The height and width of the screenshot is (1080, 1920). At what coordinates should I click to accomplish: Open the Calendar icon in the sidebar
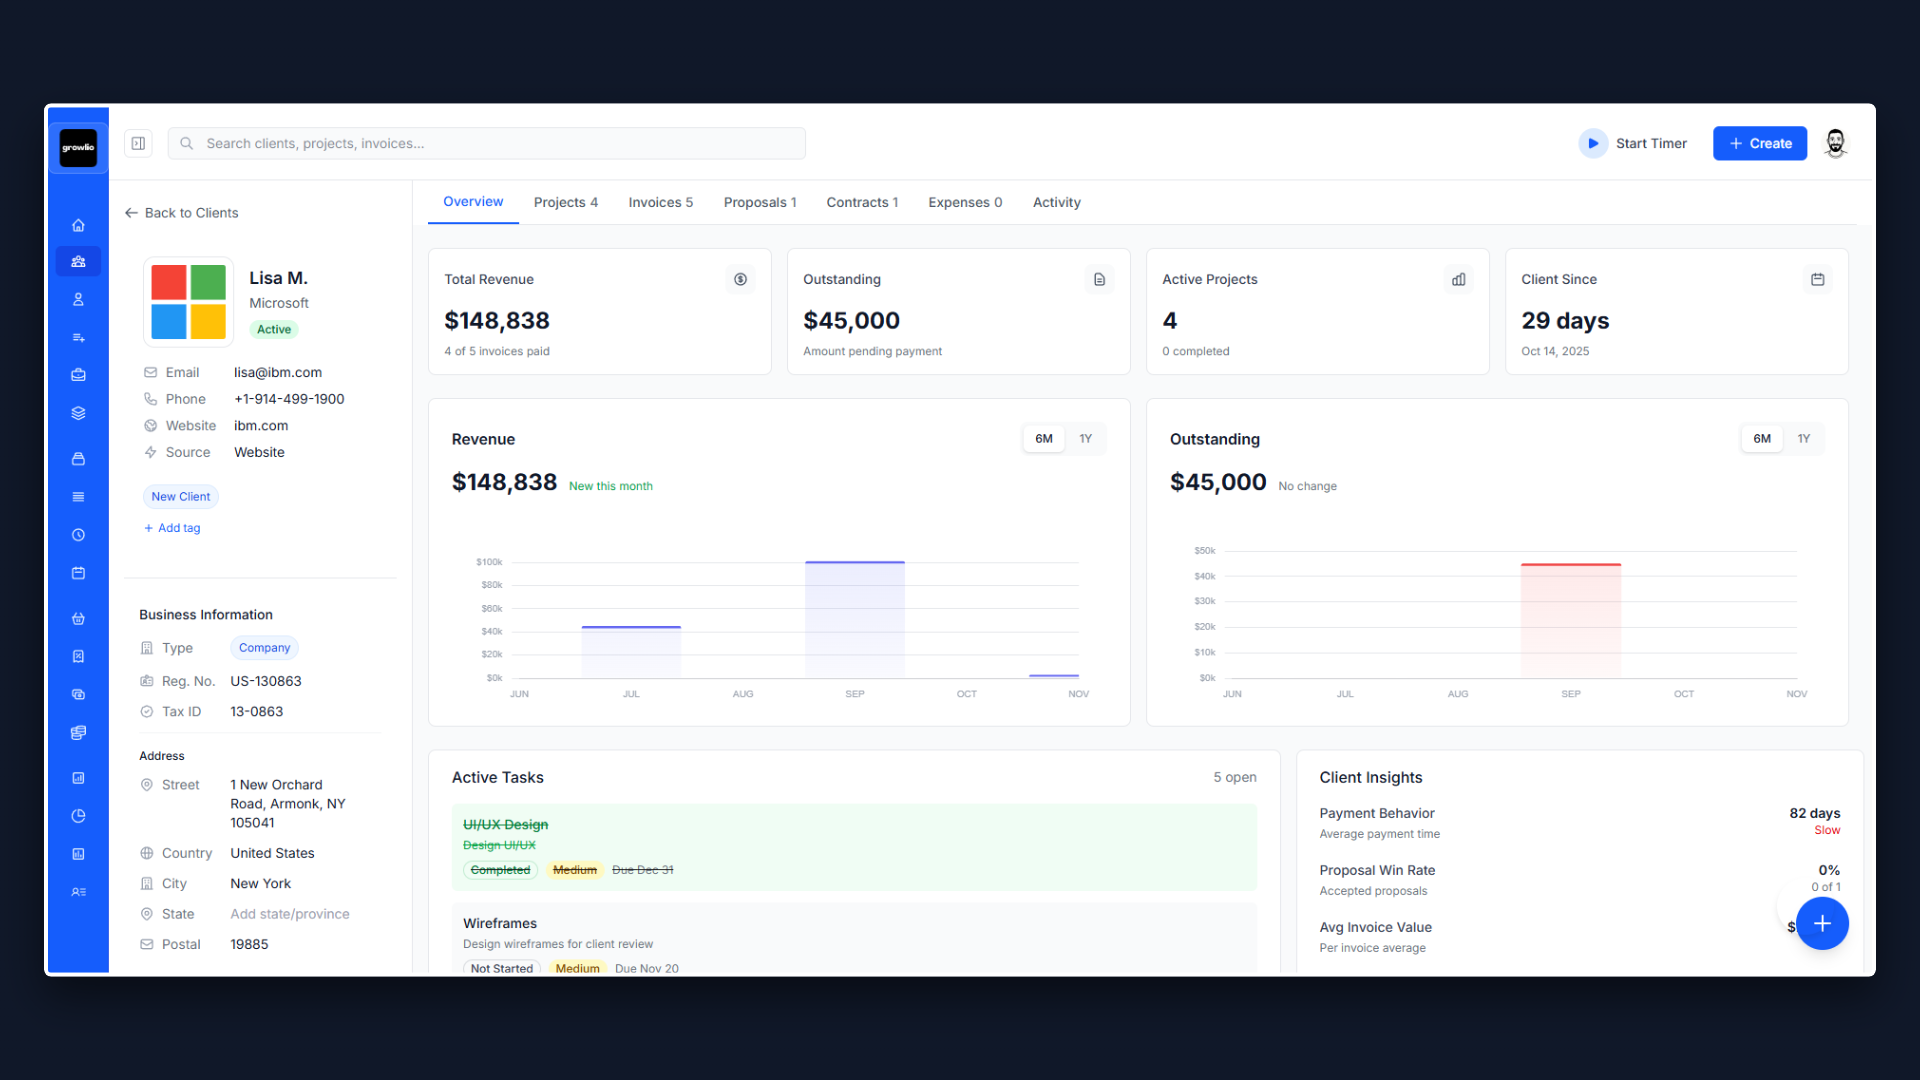(x=78, y=572)
